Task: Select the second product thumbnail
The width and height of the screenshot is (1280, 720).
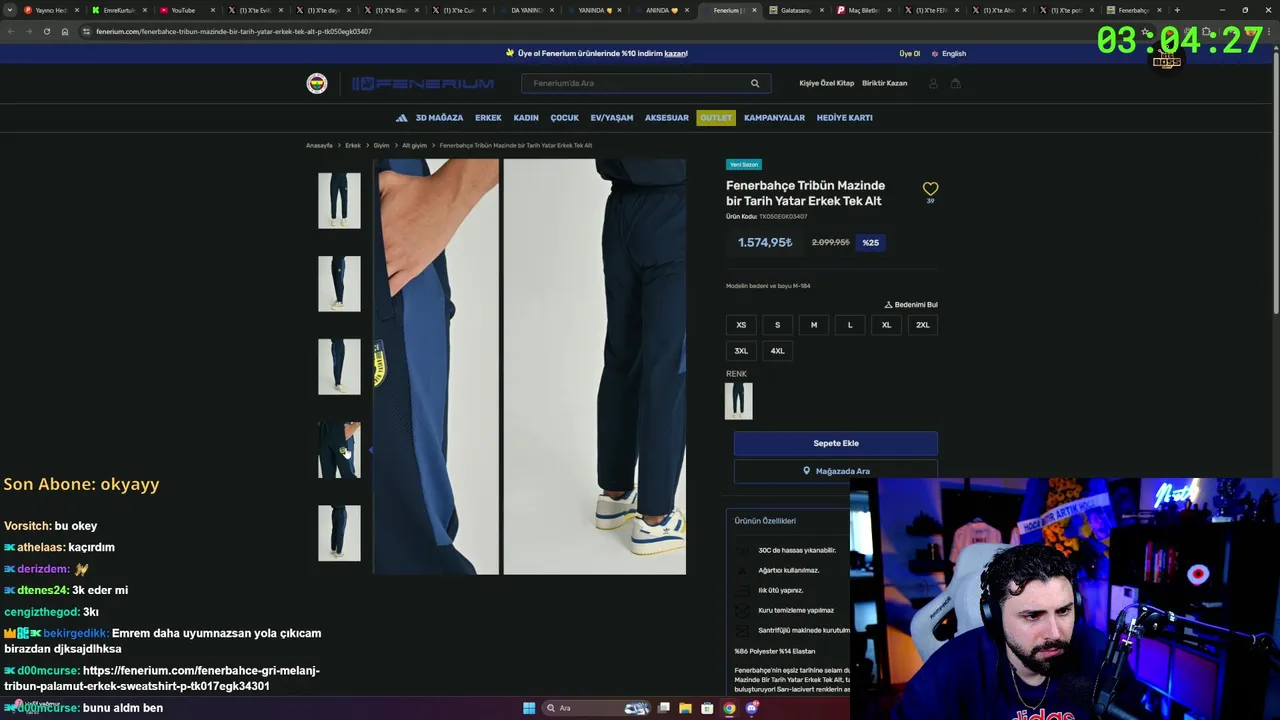Action: [339, 283]
